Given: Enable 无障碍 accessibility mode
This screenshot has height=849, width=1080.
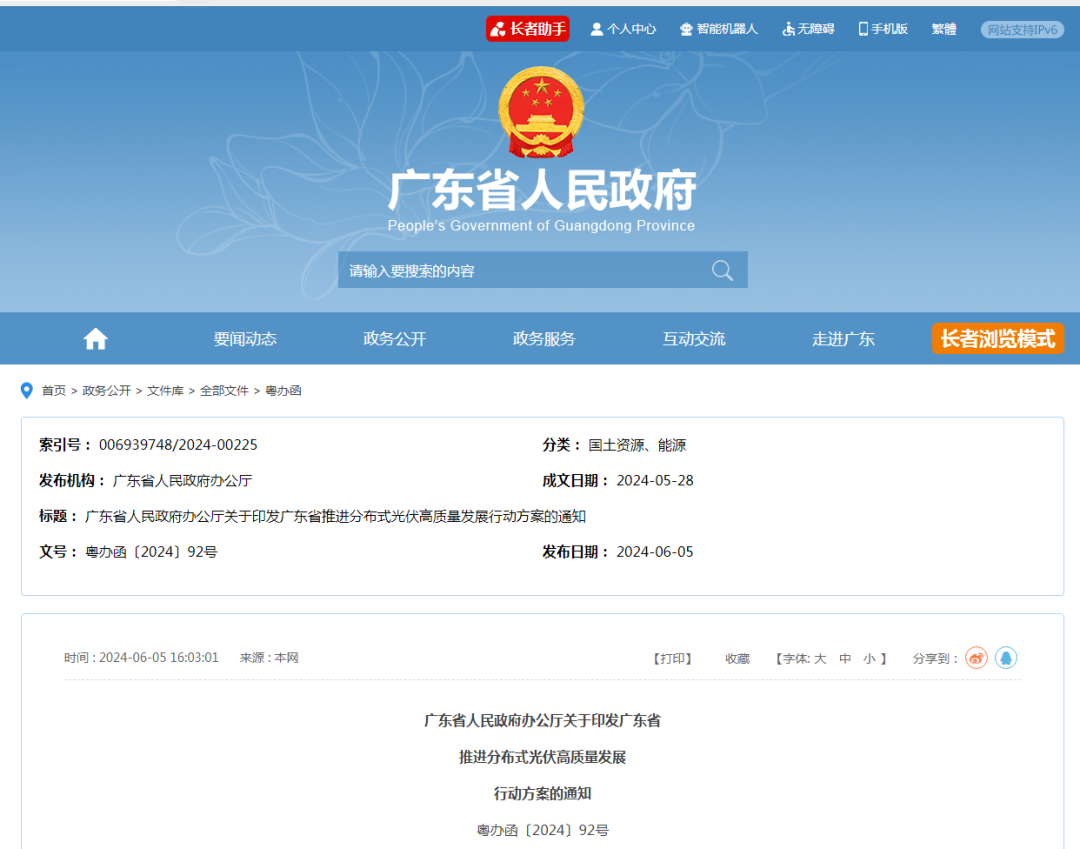Looking at the screenshot, I should (808, 29).
